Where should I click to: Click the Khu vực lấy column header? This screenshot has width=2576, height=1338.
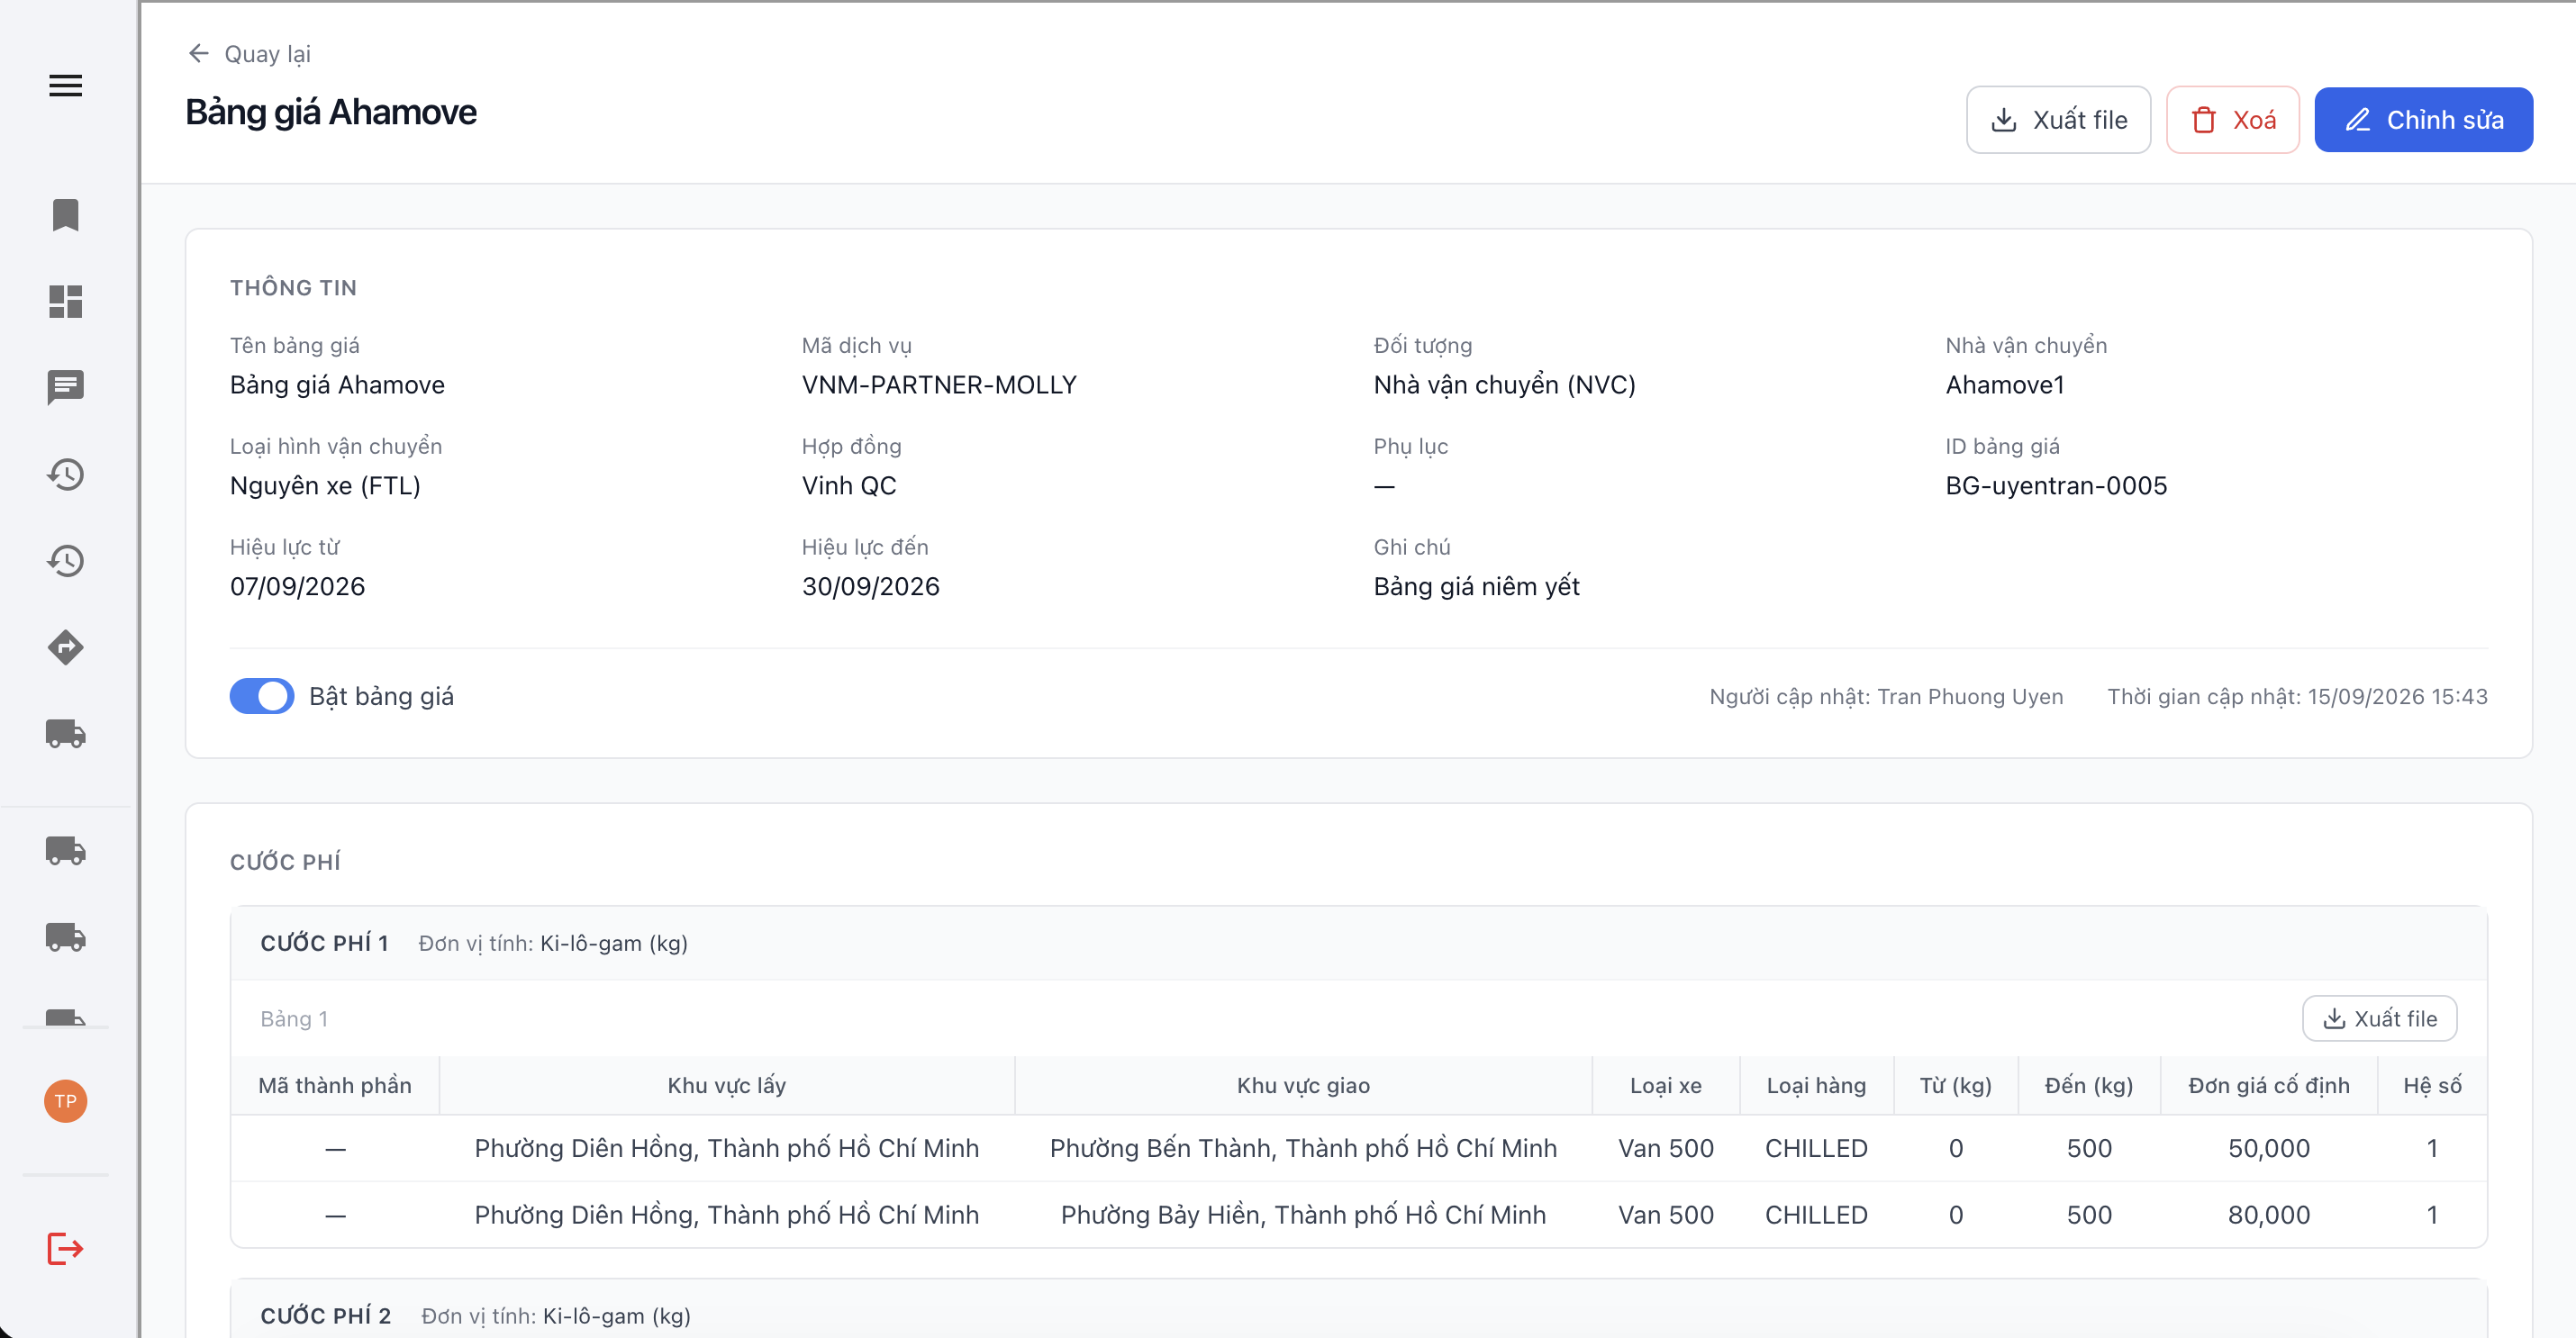726,1085
